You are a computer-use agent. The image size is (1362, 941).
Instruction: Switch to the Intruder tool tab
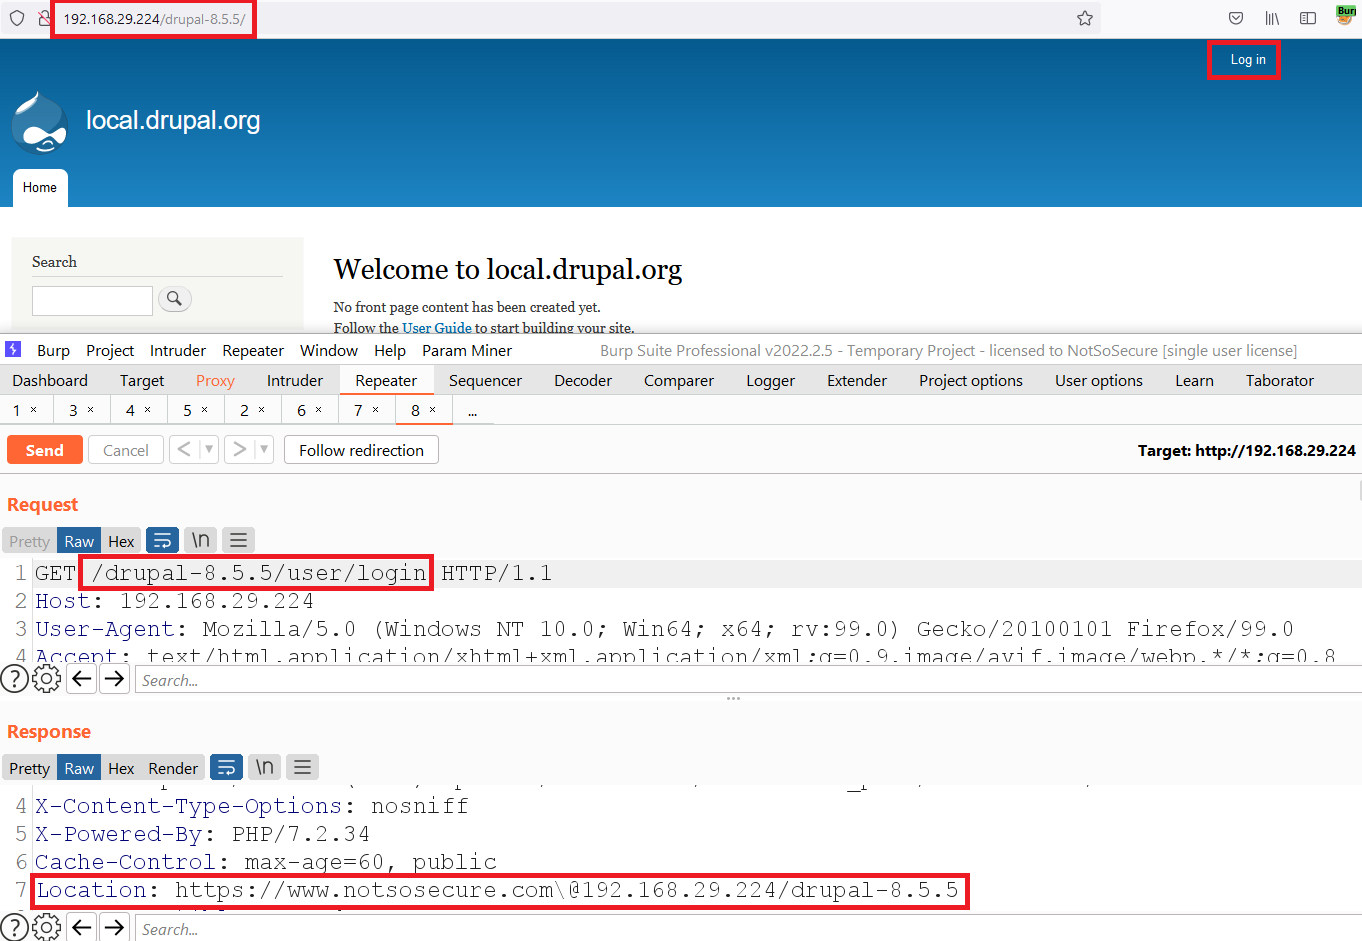pyautogui.click(x=294, y=380)
